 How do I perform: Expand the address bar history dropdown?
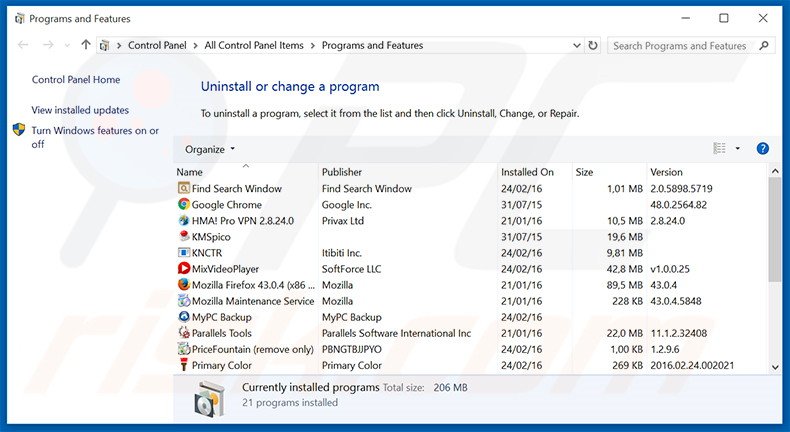point(576,45)
